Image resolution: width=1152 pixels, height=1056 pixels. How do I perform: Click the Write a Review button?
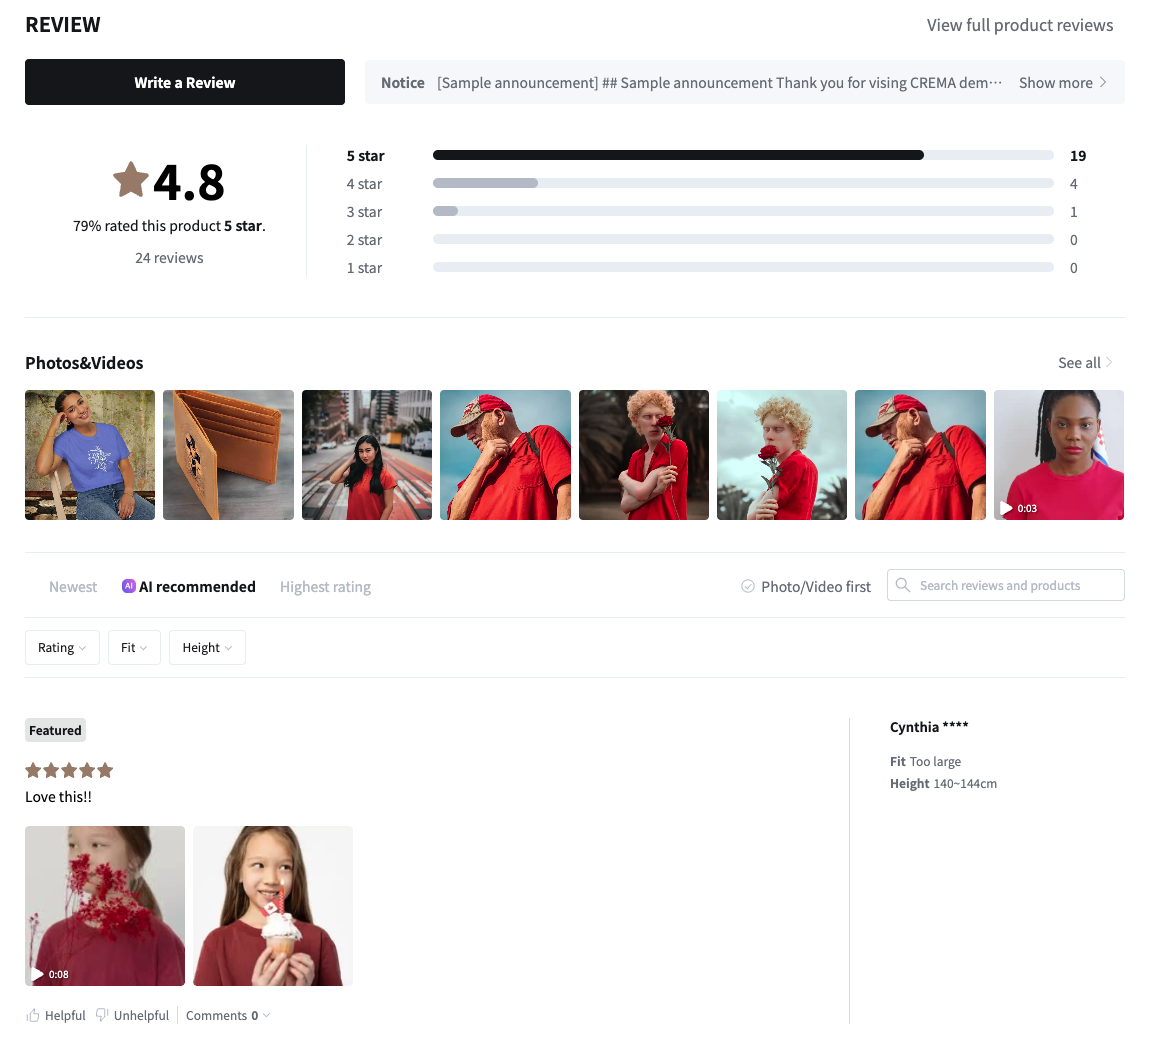coord(185,83)
